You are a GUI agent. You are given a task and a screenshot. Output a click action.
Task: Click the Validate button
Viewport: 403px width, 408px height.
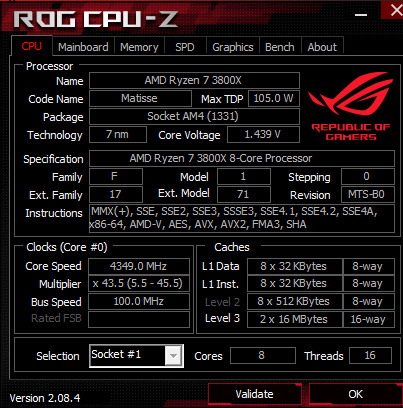tap(254, 394)
